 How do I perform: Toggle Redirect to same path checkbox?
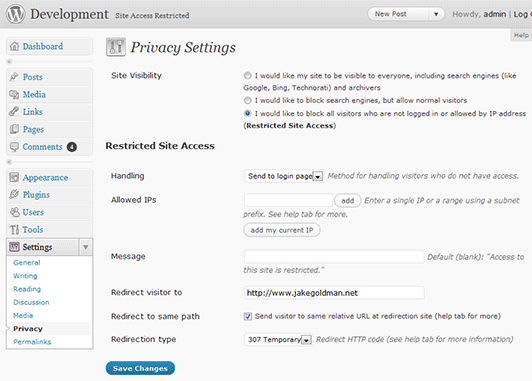[247, 316]
